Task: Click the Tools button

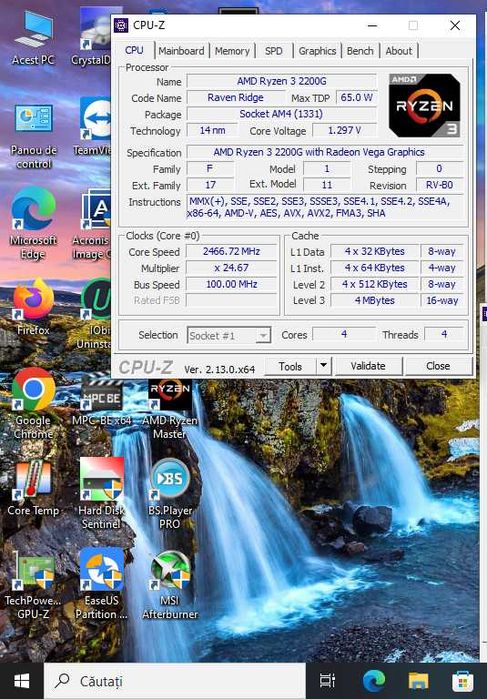Action: click(290, 366)
